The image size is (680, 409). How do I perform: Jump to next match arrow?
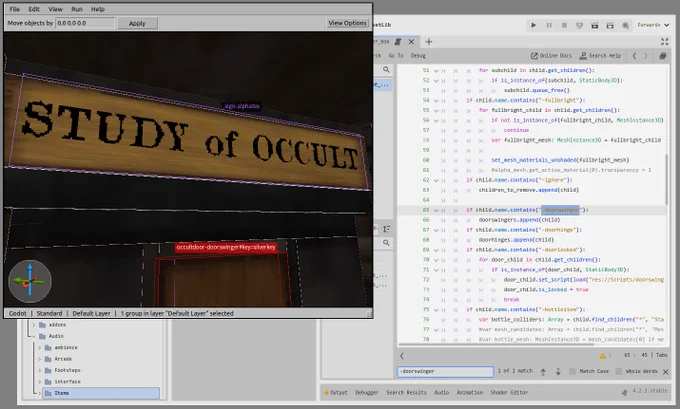(558, 371)
